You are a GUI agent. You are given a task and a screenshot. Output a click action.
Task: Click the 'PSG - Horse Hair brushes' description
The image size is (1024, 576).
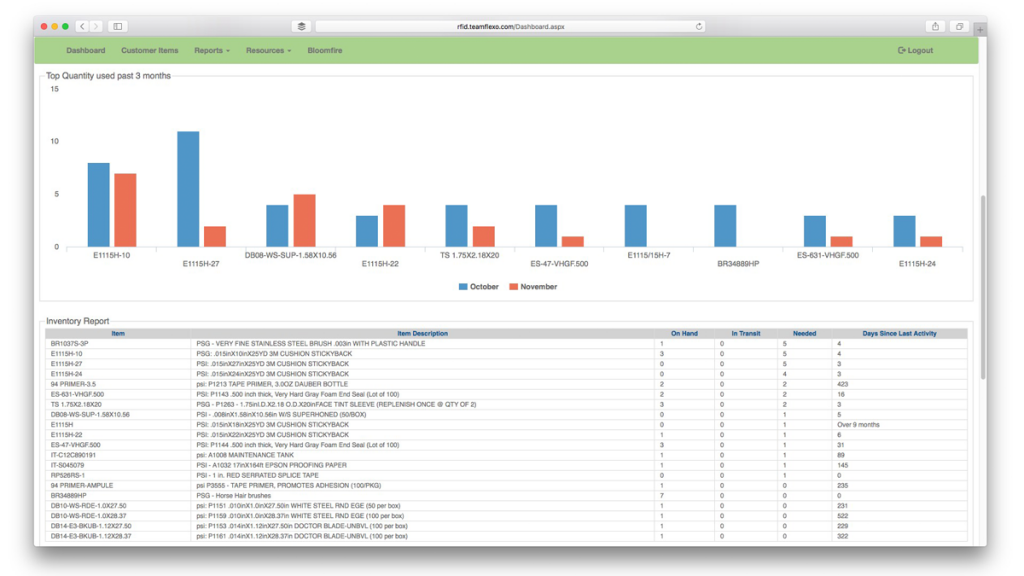233,496
